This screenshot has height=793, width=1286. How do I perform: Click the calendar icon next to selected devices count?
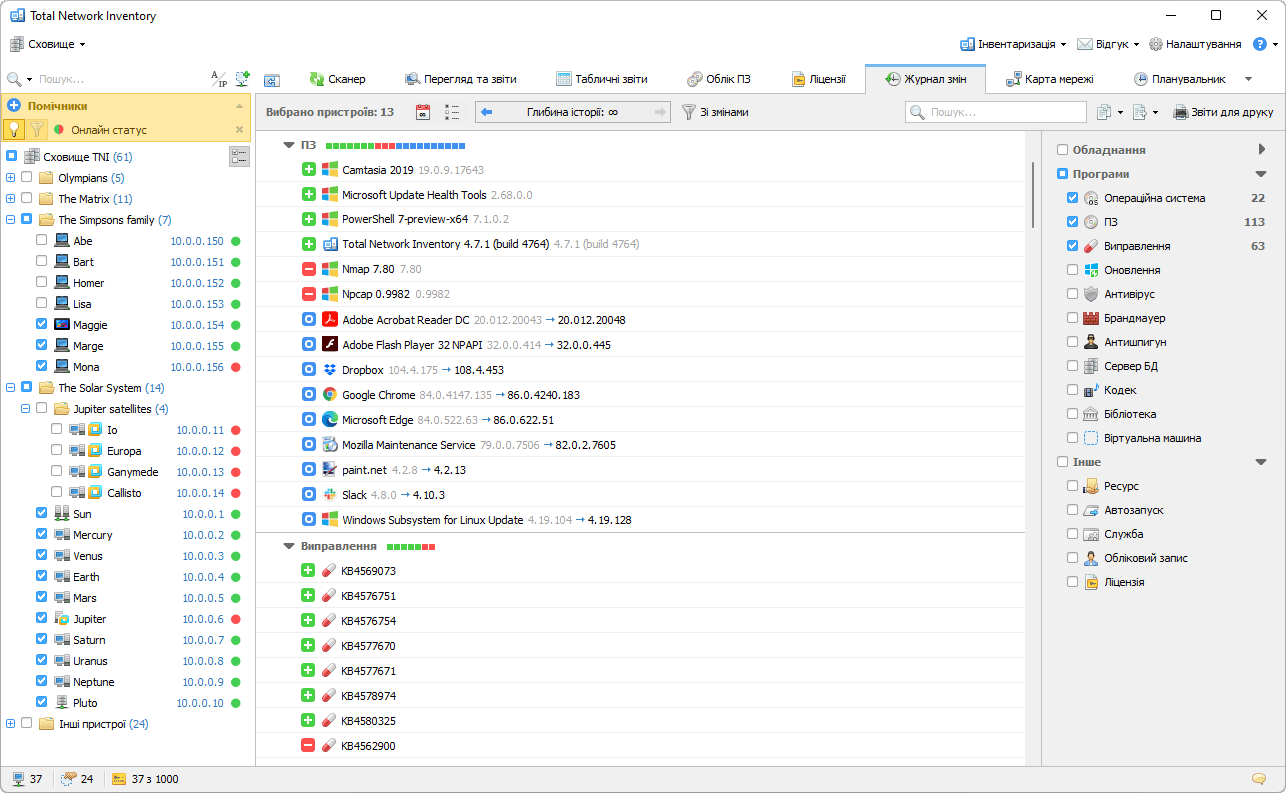pos(423,113)
